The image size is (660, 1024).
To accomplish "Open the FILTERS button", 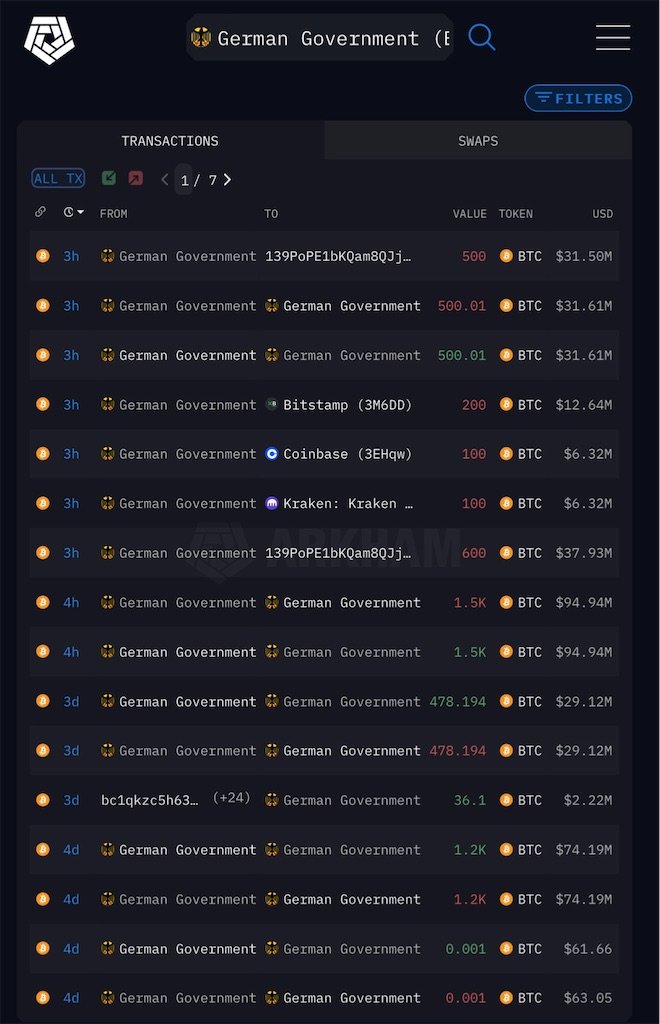I will pyautogui.click(x=578, y=99).
